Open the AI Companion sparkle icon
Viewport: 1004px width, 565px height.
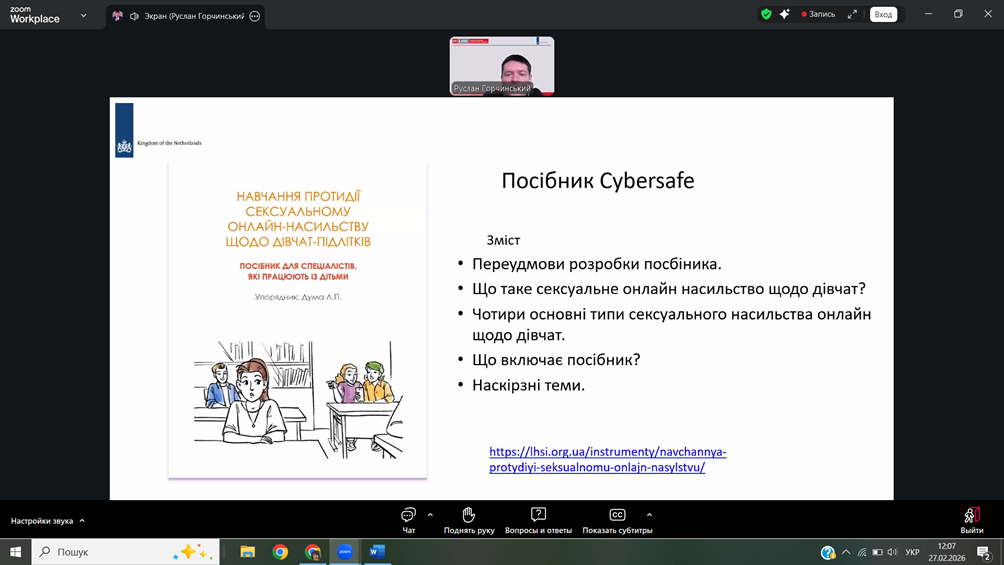785,14
